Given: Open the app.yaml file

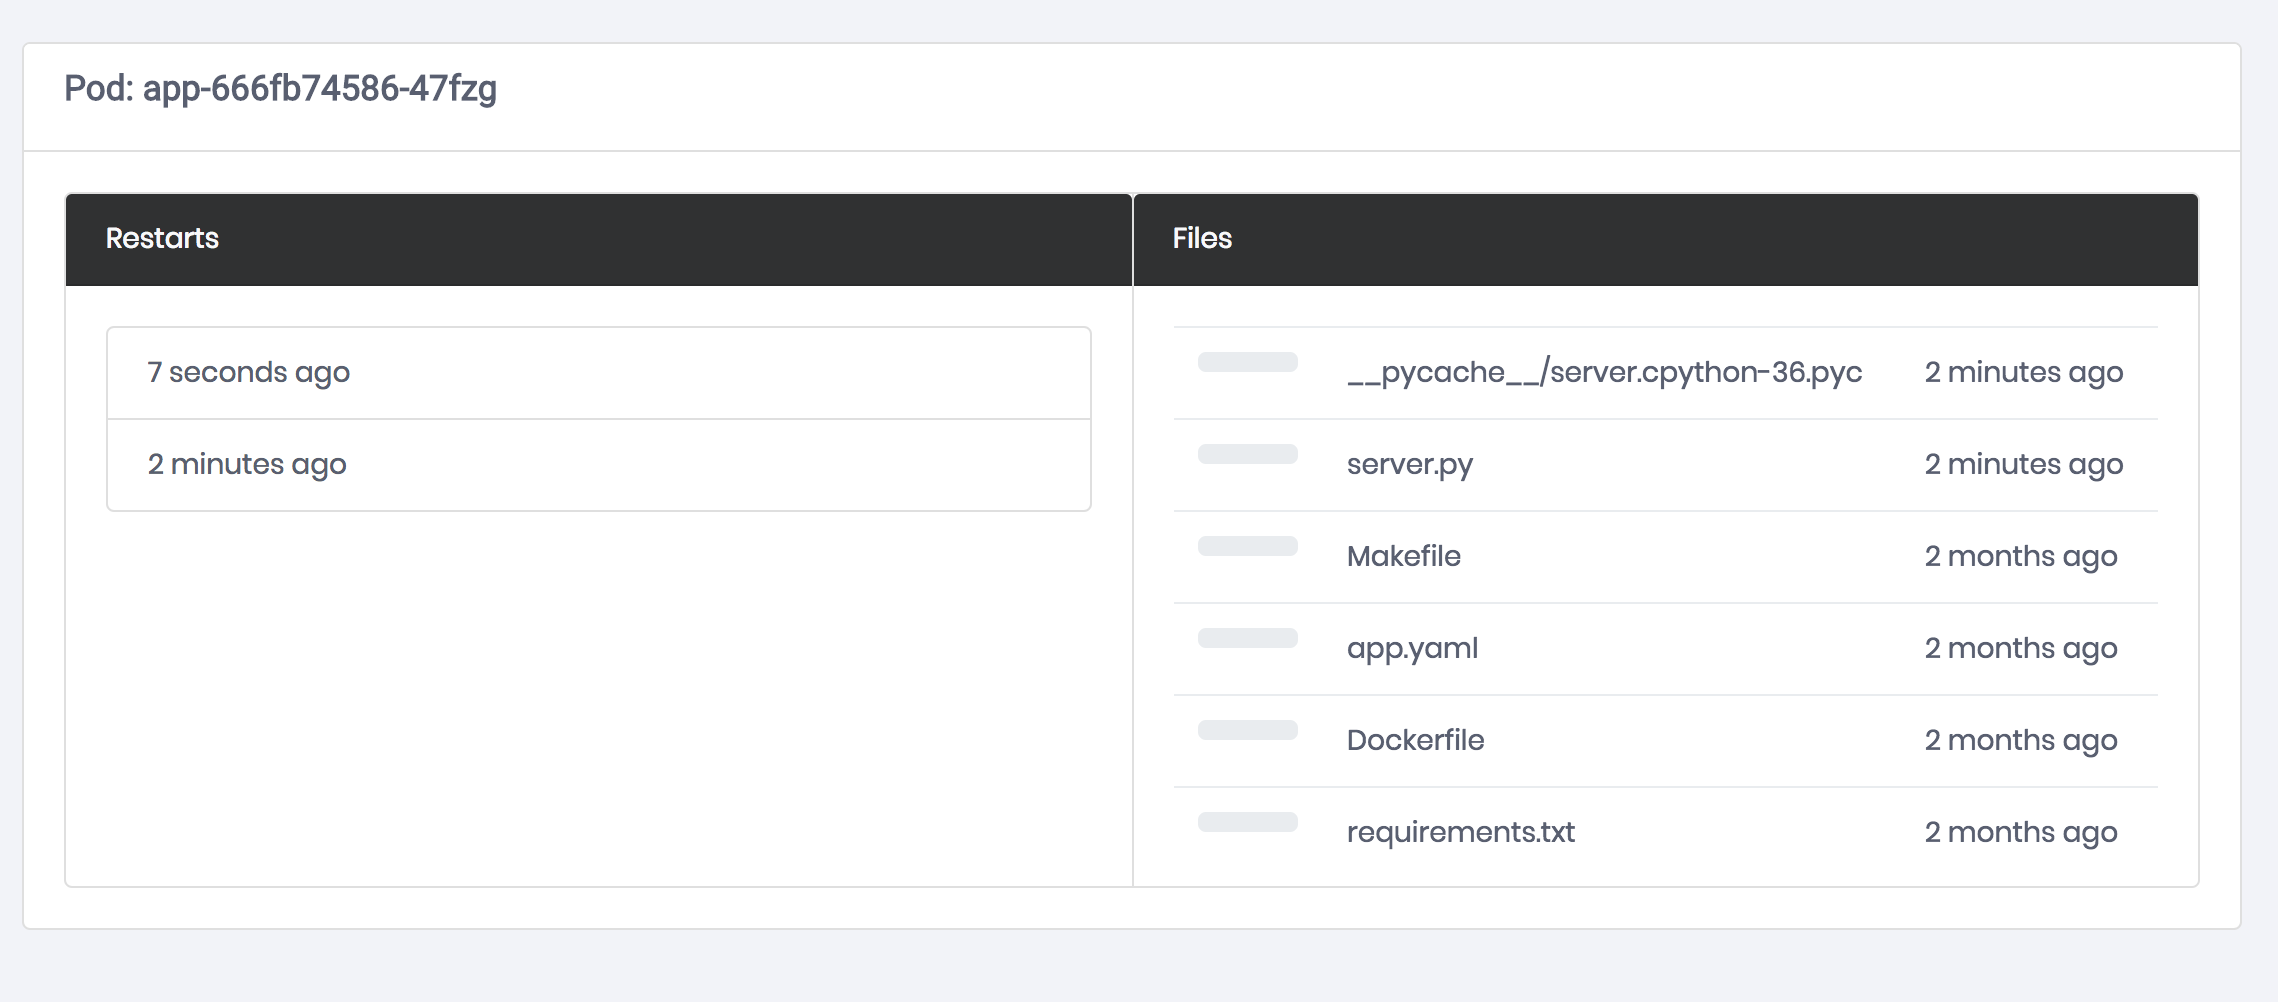Looking at the screenshot, I should click(1412, 649).
